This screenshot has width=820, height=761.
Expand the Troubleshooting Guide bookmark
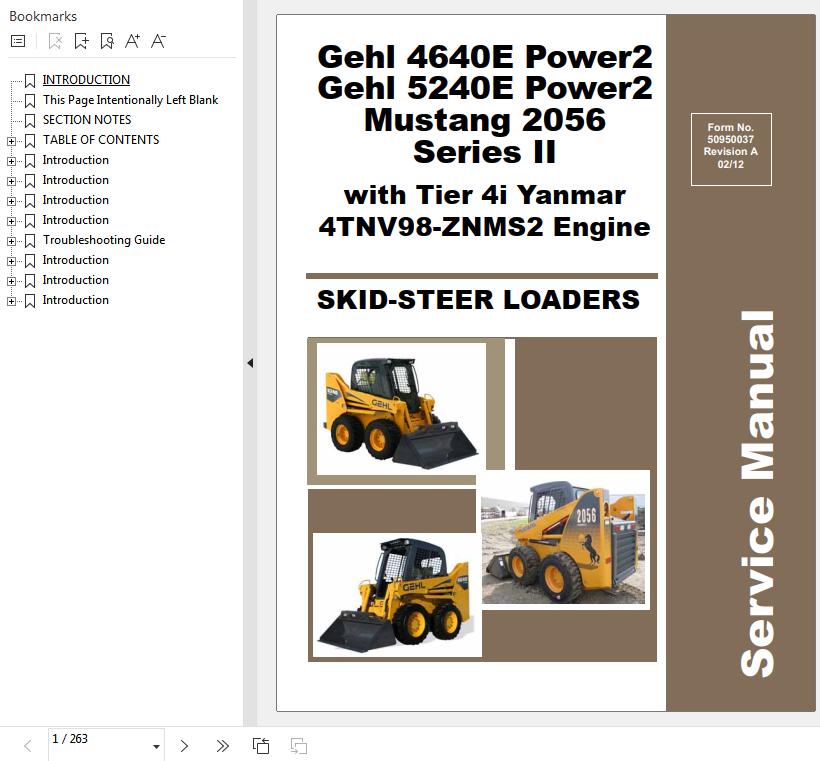click(11, 241)
